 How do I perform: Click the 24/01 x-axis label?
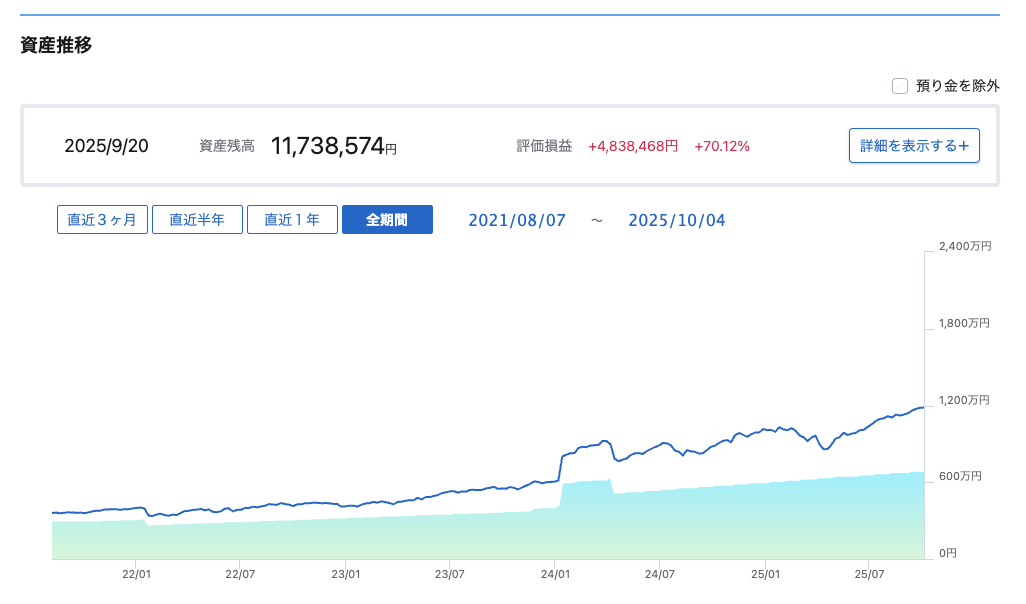point(555,575)
